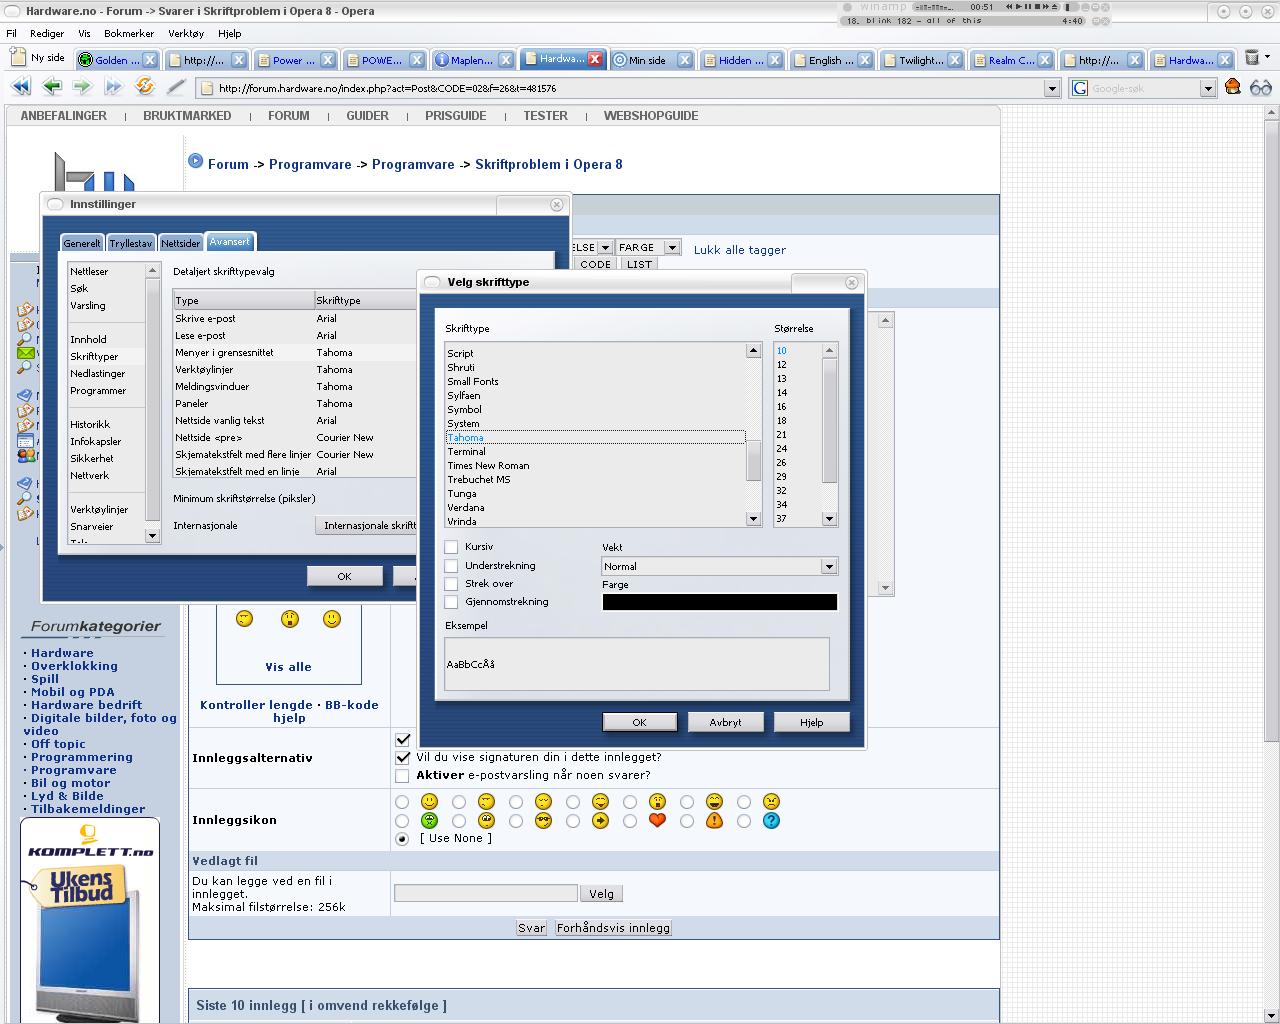The width and height of the screenshot is (1280, 1024).
Task: Enable Understrekning checkbox
Action: tap(451, 566)
